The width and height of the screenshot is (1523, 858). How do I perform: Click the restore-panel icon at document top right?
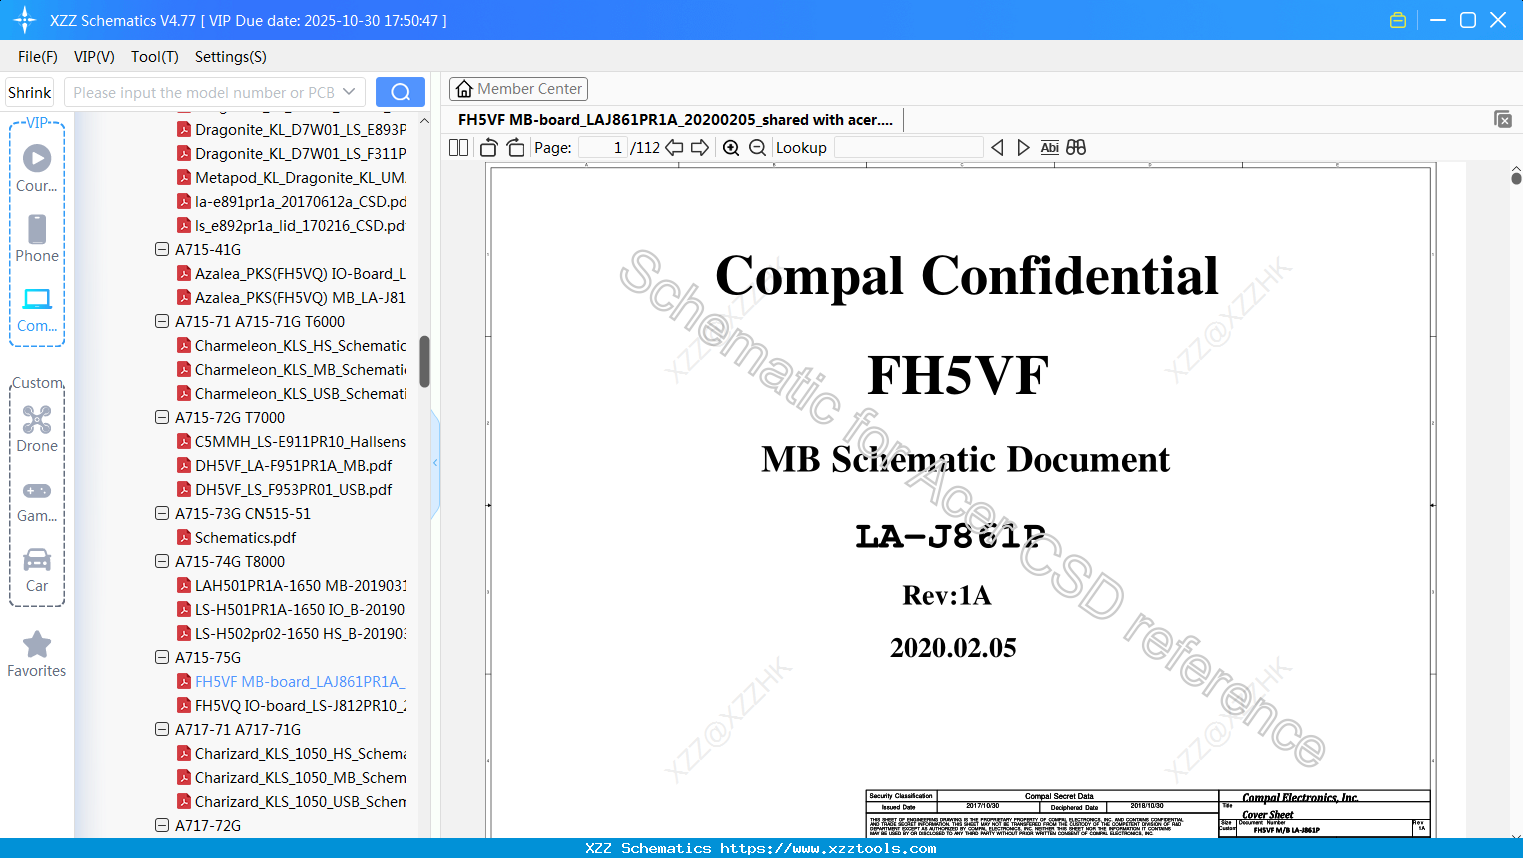(x=1503, y=119)
